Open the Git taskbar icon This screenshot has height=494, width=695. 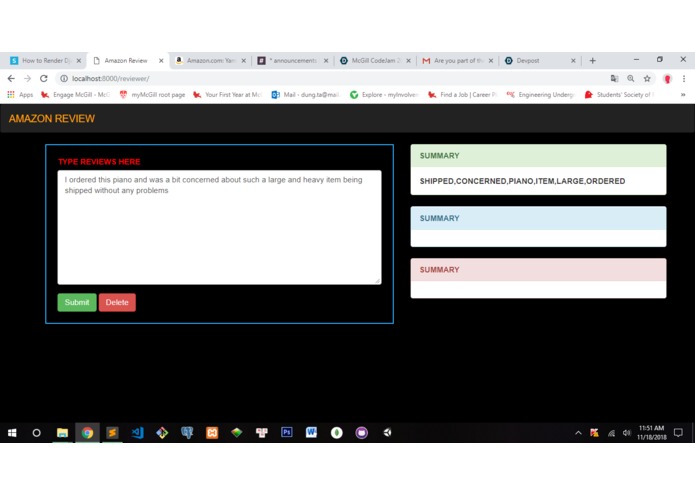tap(162, 433)
